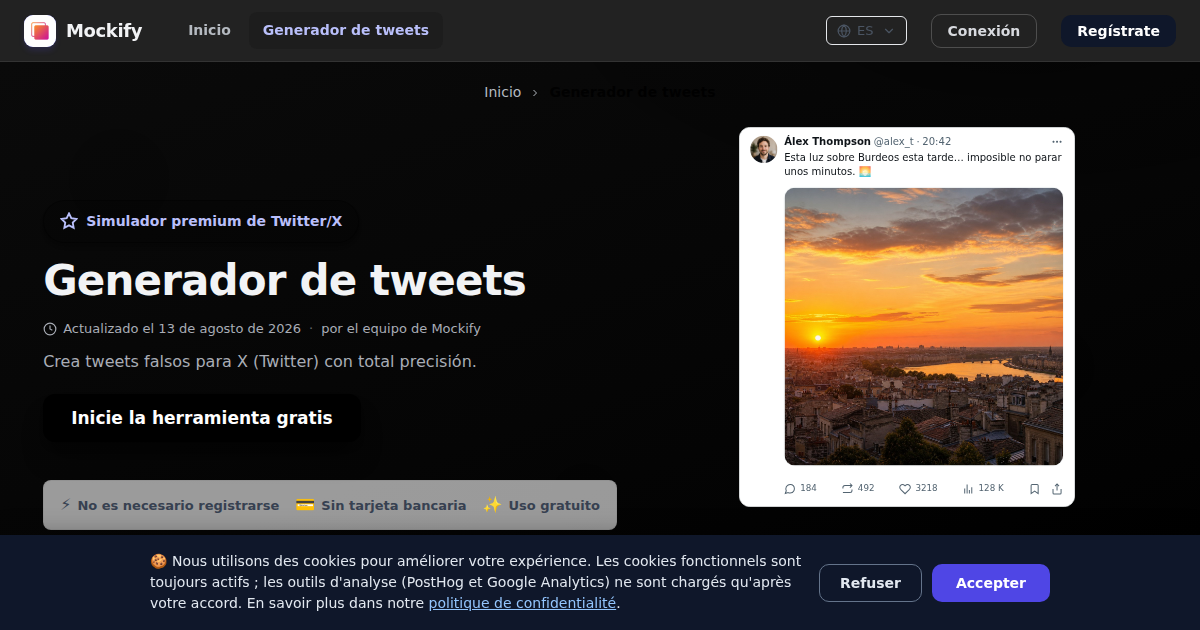Click the lightning bolt icon
The width and height of the screenshot is (1200, 630).
pos(66,505)
